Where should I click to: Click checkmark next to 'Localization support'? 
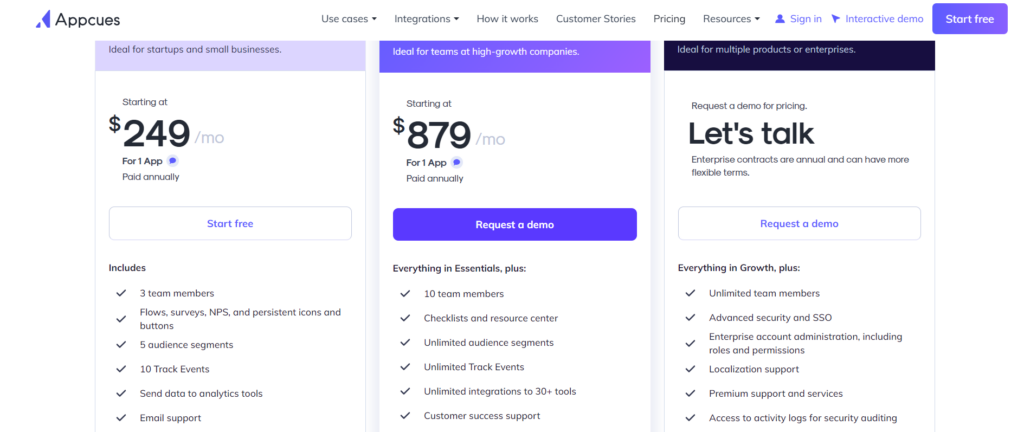(690, 369)
